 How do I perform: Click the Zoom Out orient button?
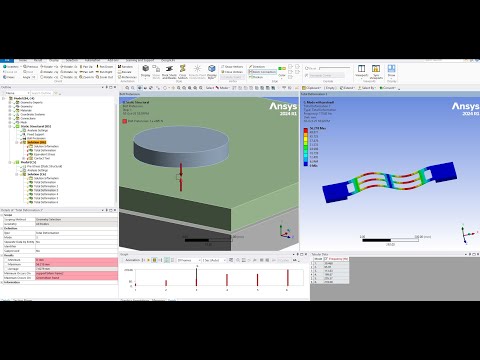(x=105, y=77)
